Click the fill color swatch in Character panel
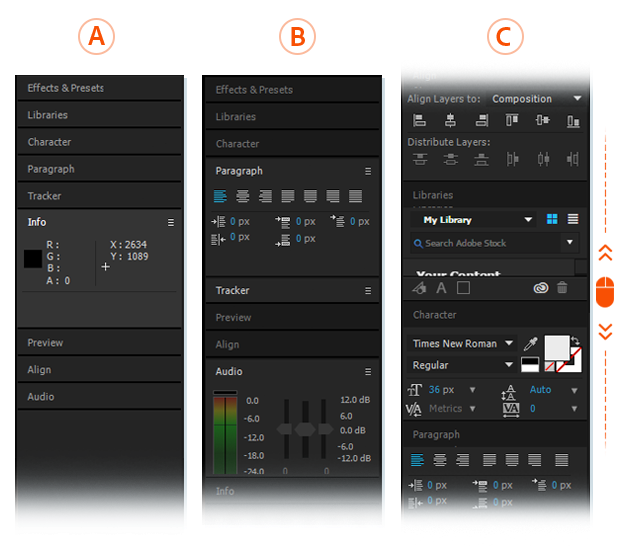 click(x=557, y=347)
